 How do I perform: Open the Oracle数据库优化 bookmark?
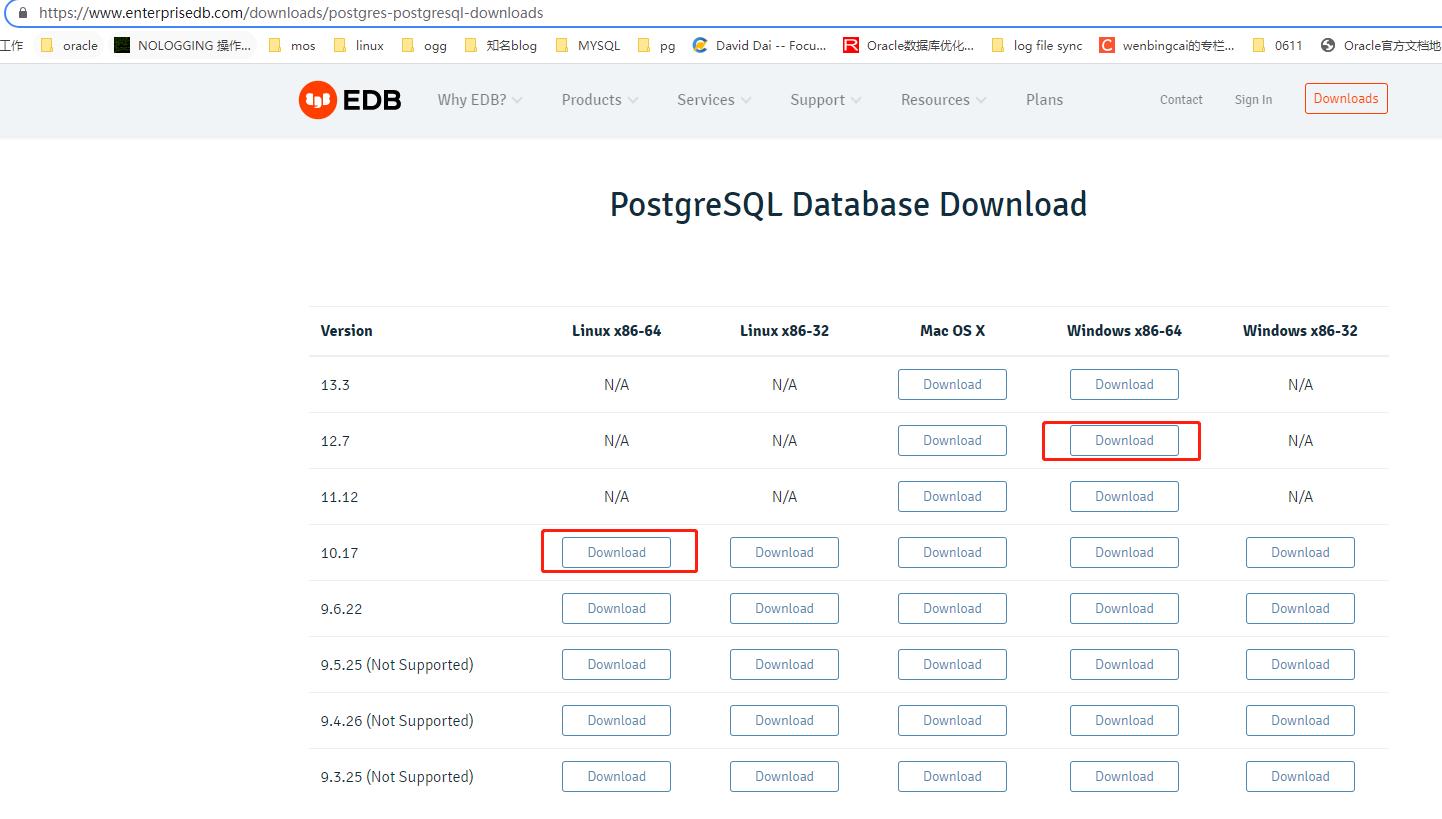tap(909, 45)
